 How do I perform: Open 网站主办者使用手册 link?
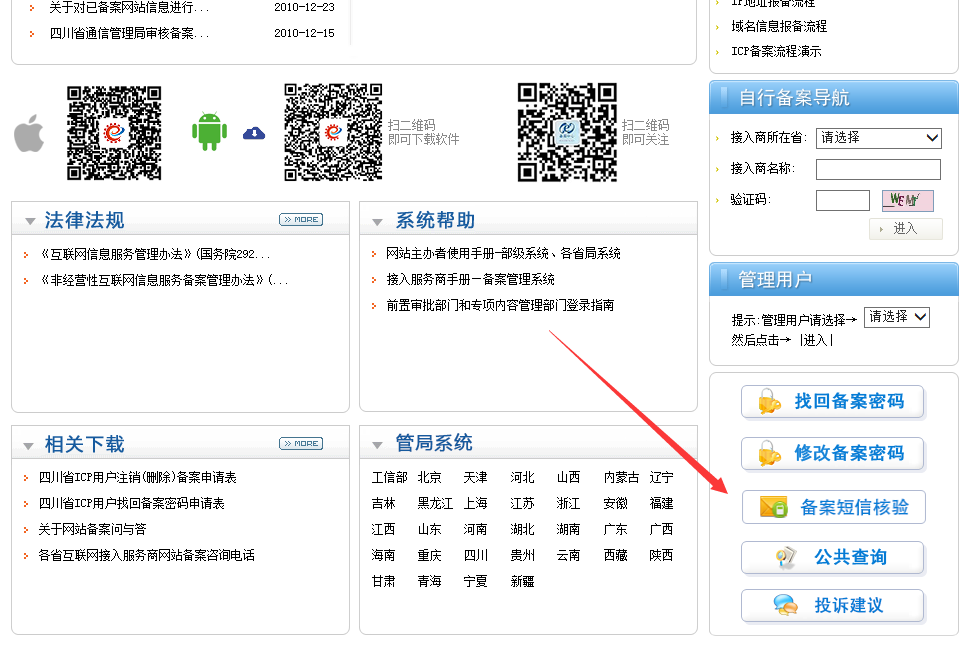tap(503, 253)
